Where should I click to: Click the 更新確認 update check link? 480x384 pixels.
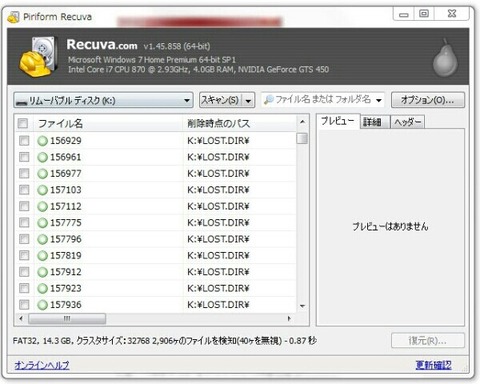point(433,365)
